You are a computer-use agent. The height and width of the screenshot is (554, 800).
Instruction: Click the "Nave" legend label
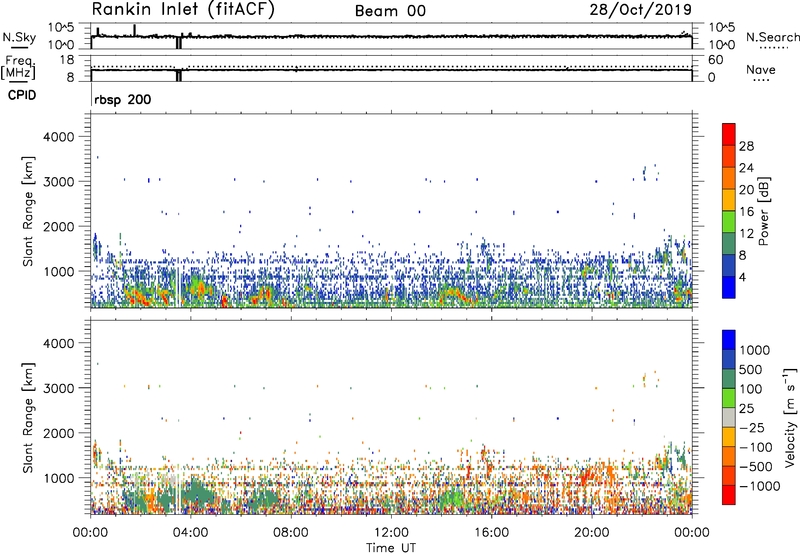point(761,70)
